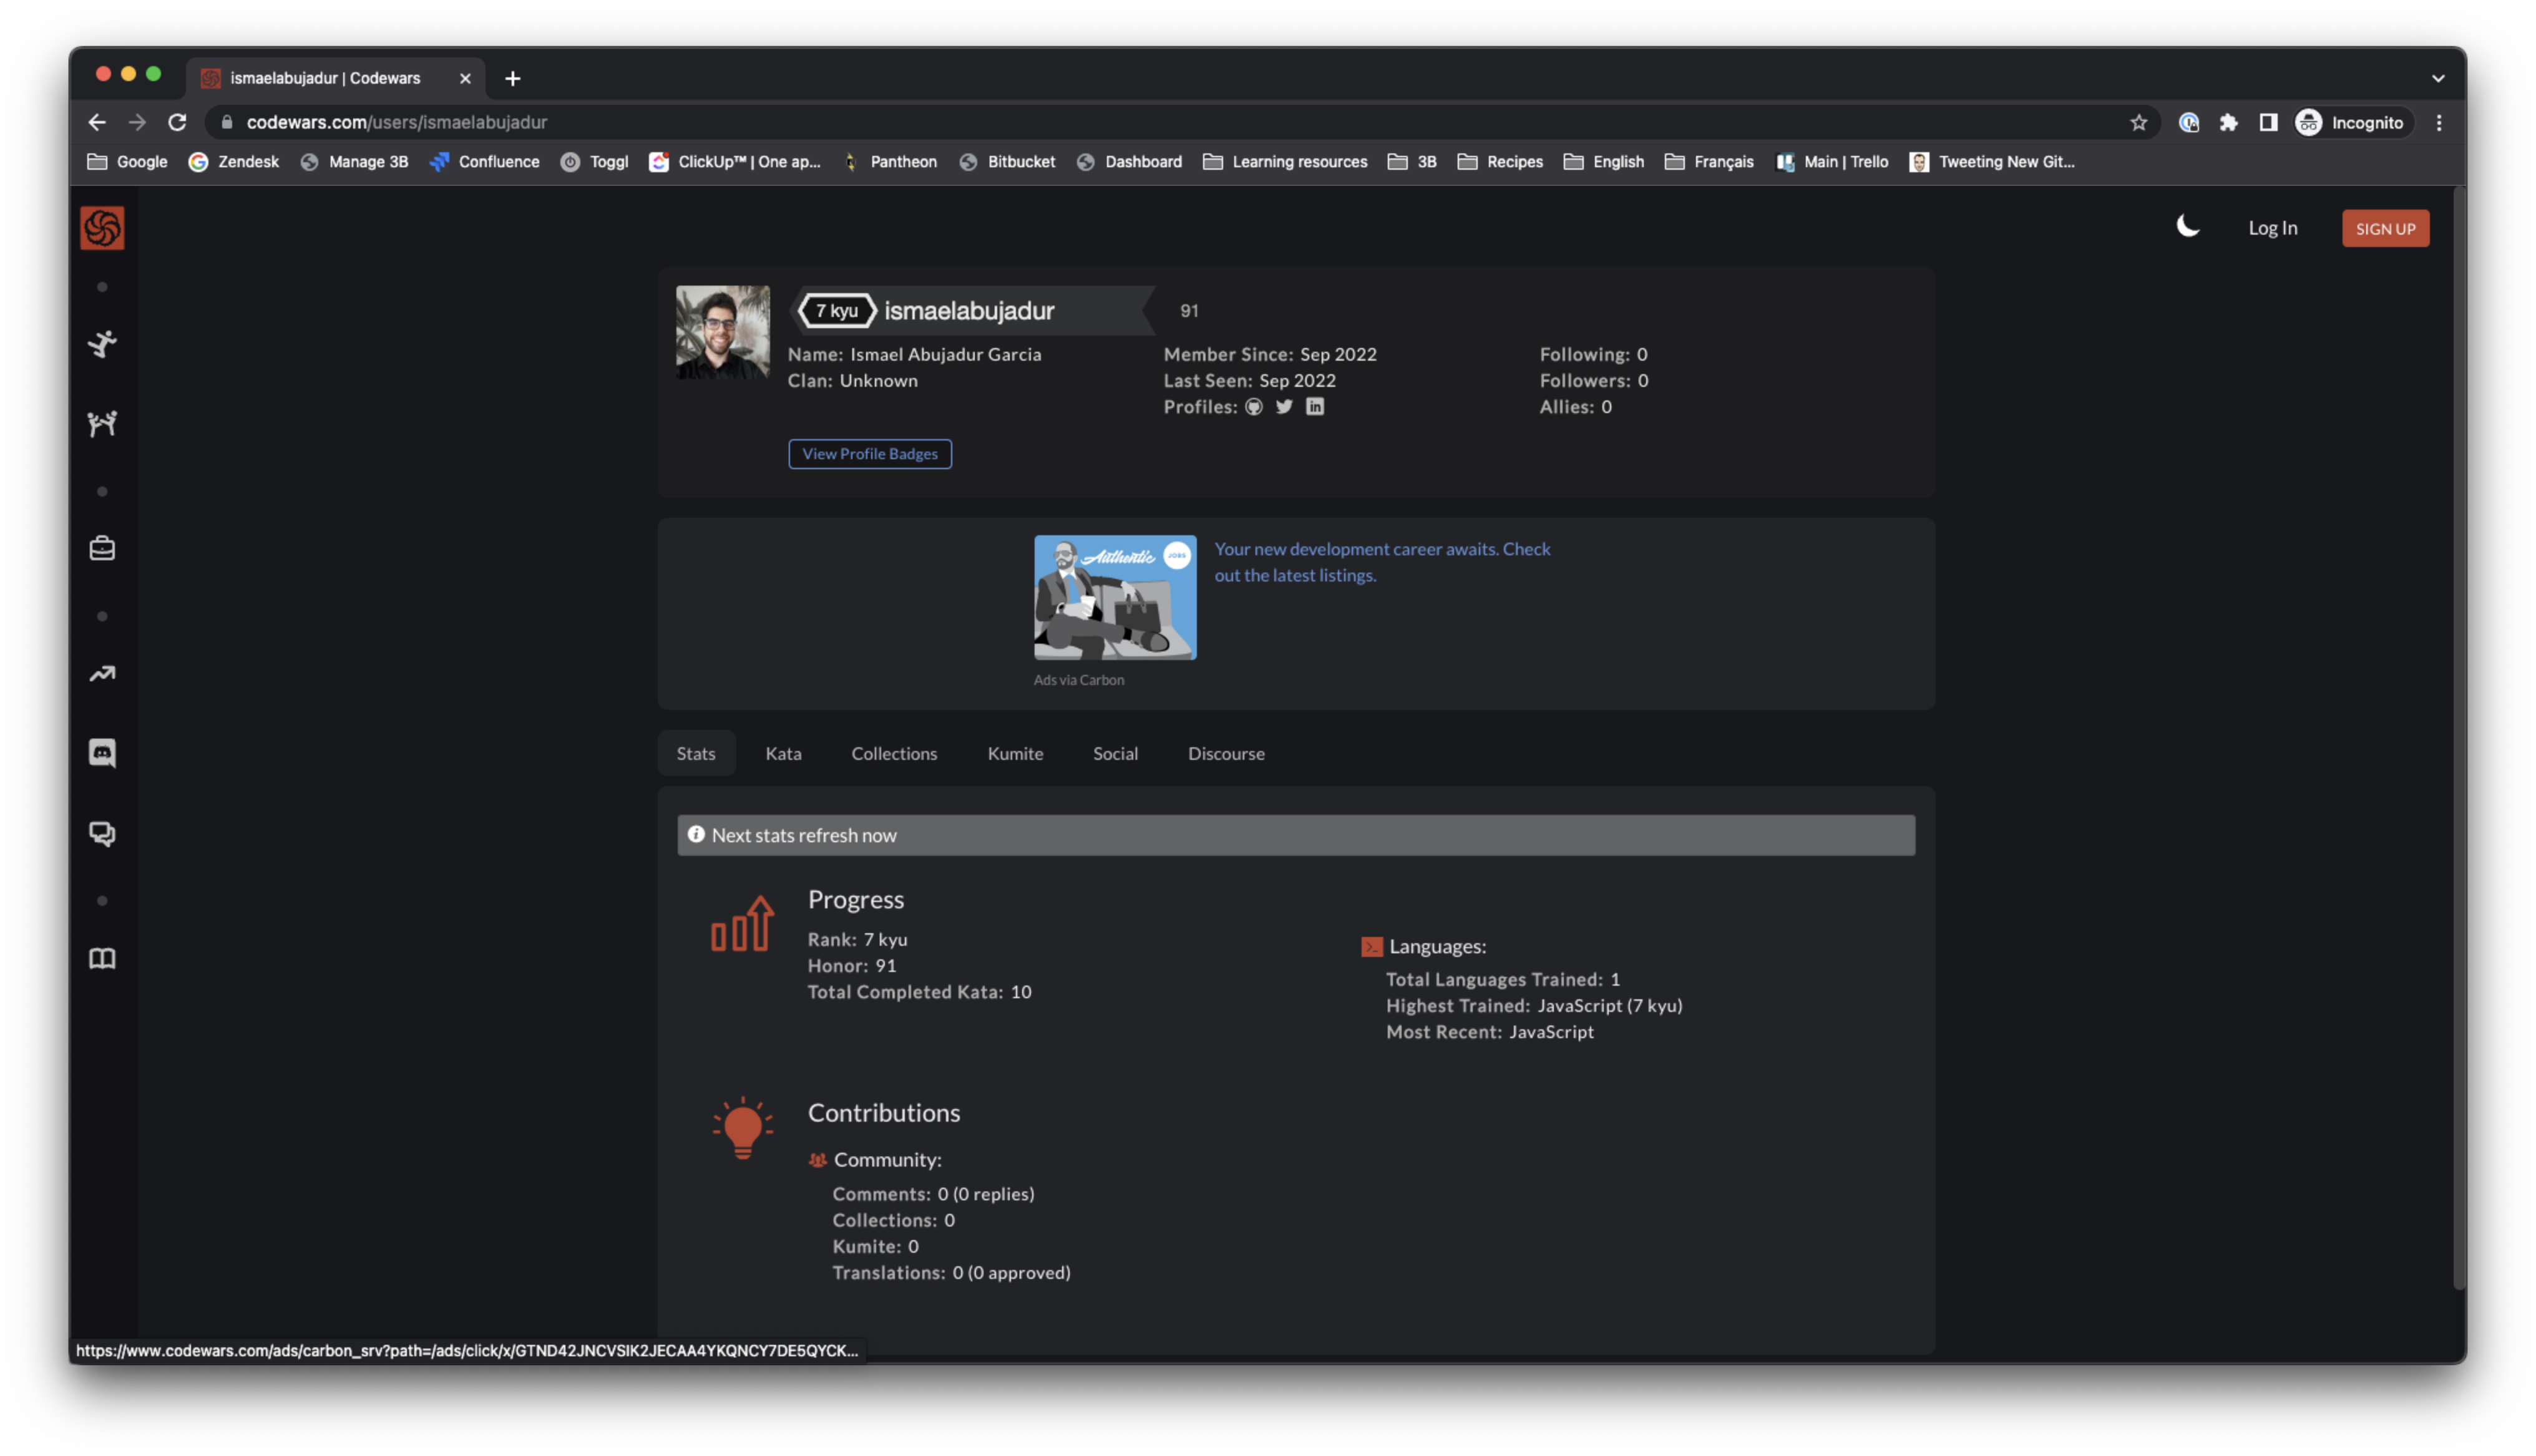Open the Bitbucket bookmark
This screenshot has height=1456, width=2536.
click(x=1007, y=162)
